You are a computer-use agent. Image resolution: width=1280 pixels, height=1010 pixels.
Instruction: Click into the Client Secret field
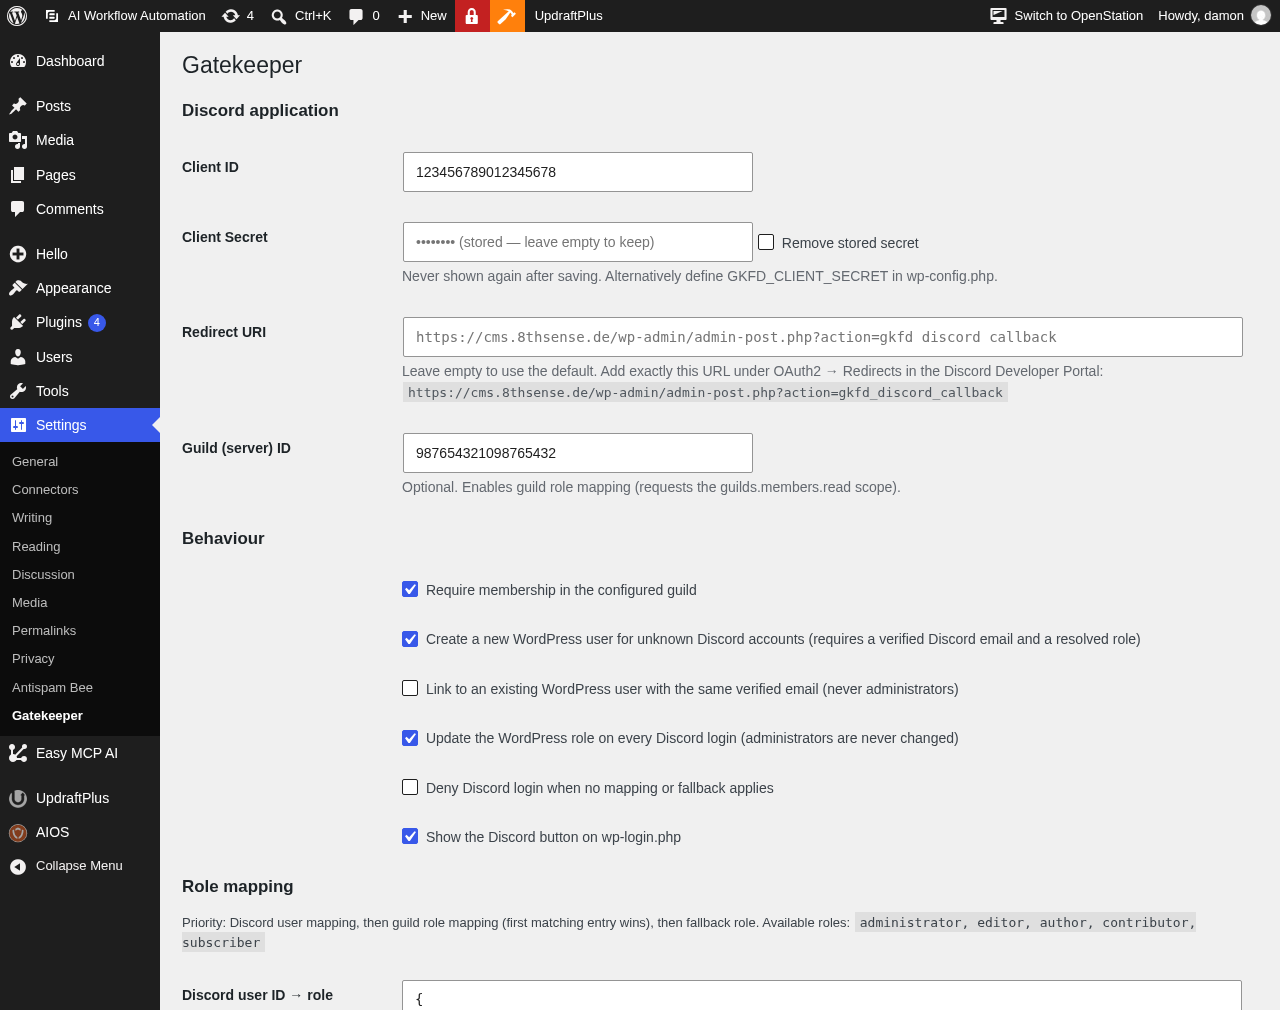pyautogui.click(x=578, y=242)
